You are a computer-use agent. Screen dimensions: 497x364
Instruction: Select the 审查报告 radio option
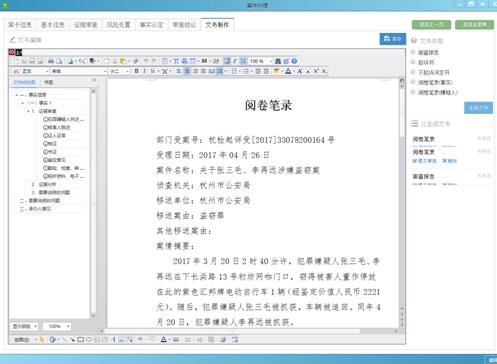pos(413,52)
